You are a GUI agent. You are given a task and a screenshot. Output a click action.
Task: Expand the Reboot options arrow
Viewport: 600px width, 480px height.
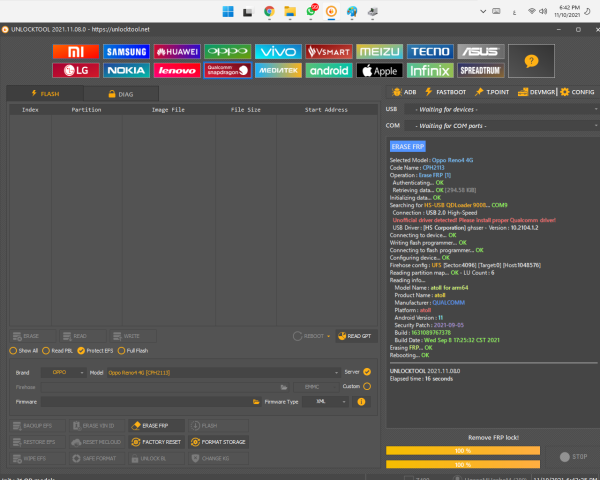[328, 336]
